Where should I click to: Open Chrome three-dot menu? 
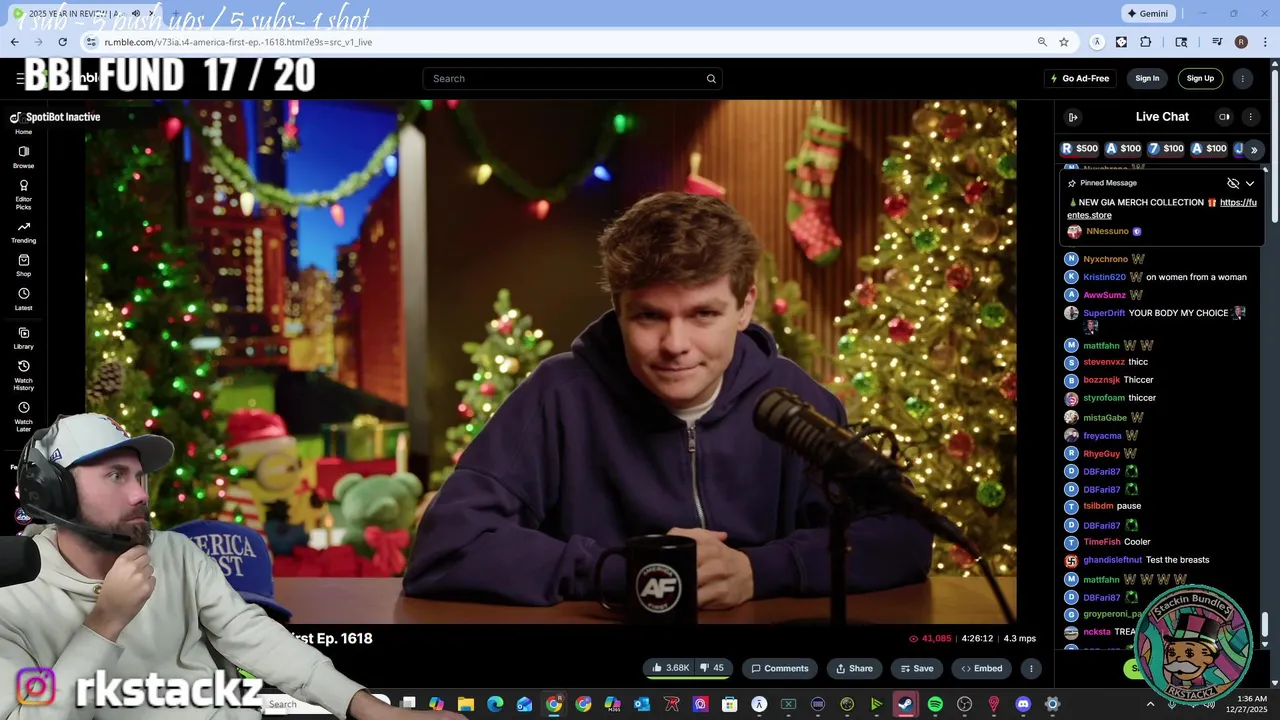click(x=1264, y=42)
